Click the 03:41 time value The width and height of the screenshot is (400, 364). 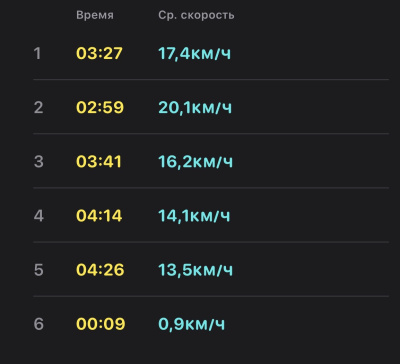pos(99,162)
